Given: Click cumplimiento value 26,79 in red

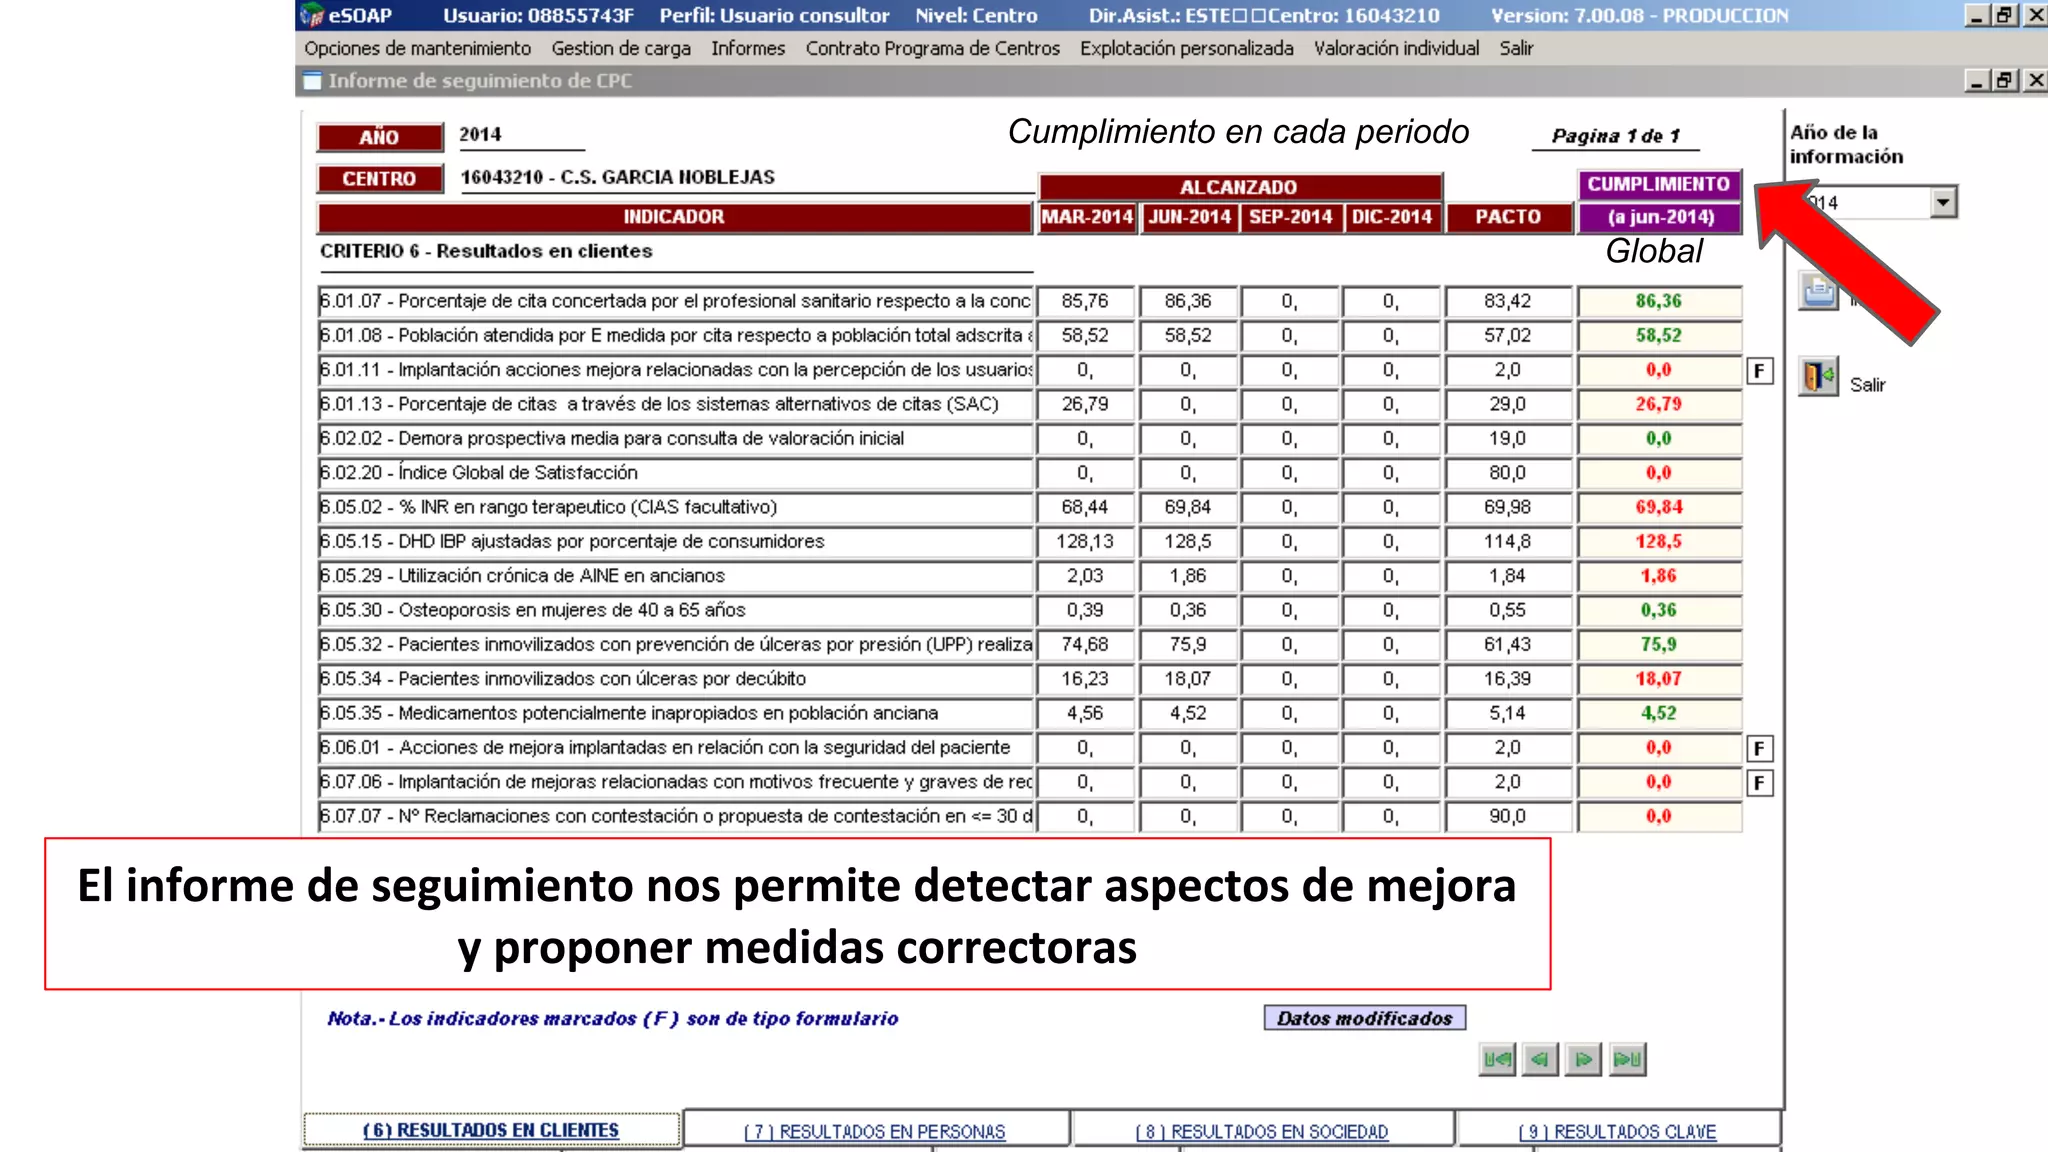Looking at the screenshot, I should 1659,404.
